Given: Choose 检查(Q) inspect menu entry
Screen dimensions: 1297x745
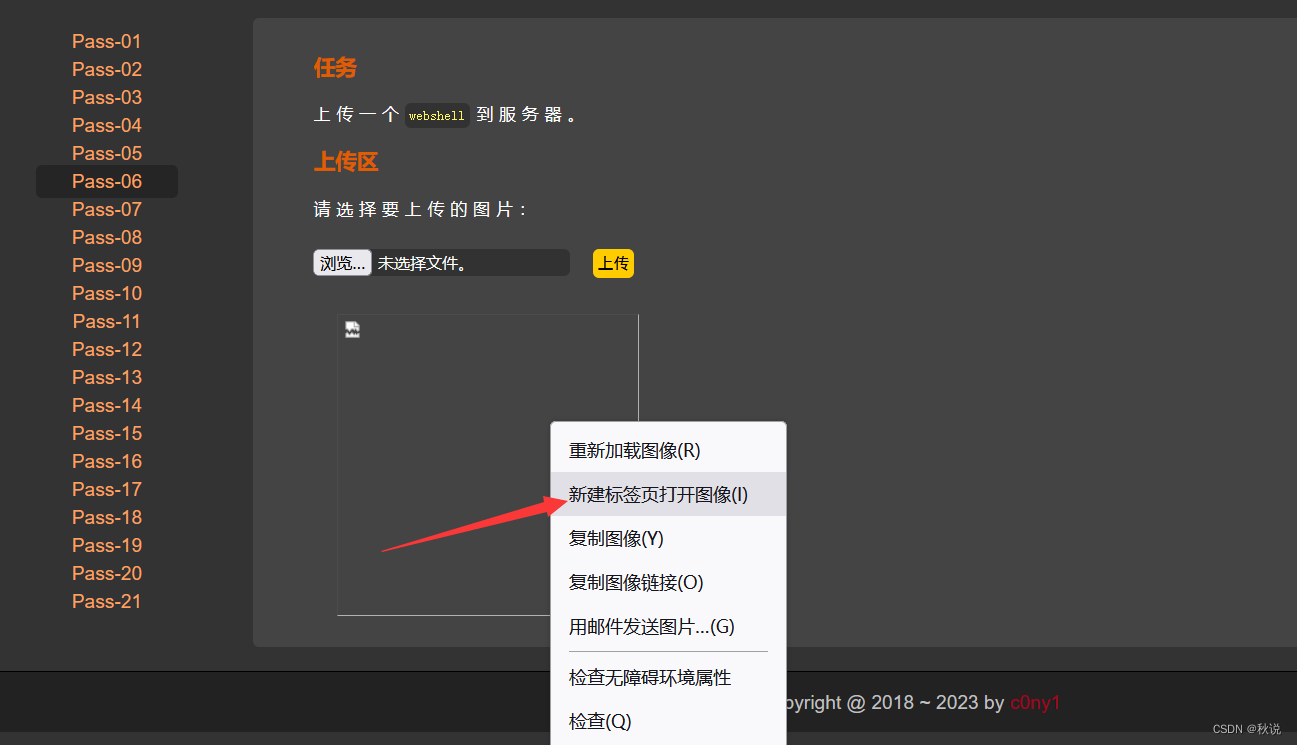Looking at the screenshot, I should coord(668,721).
